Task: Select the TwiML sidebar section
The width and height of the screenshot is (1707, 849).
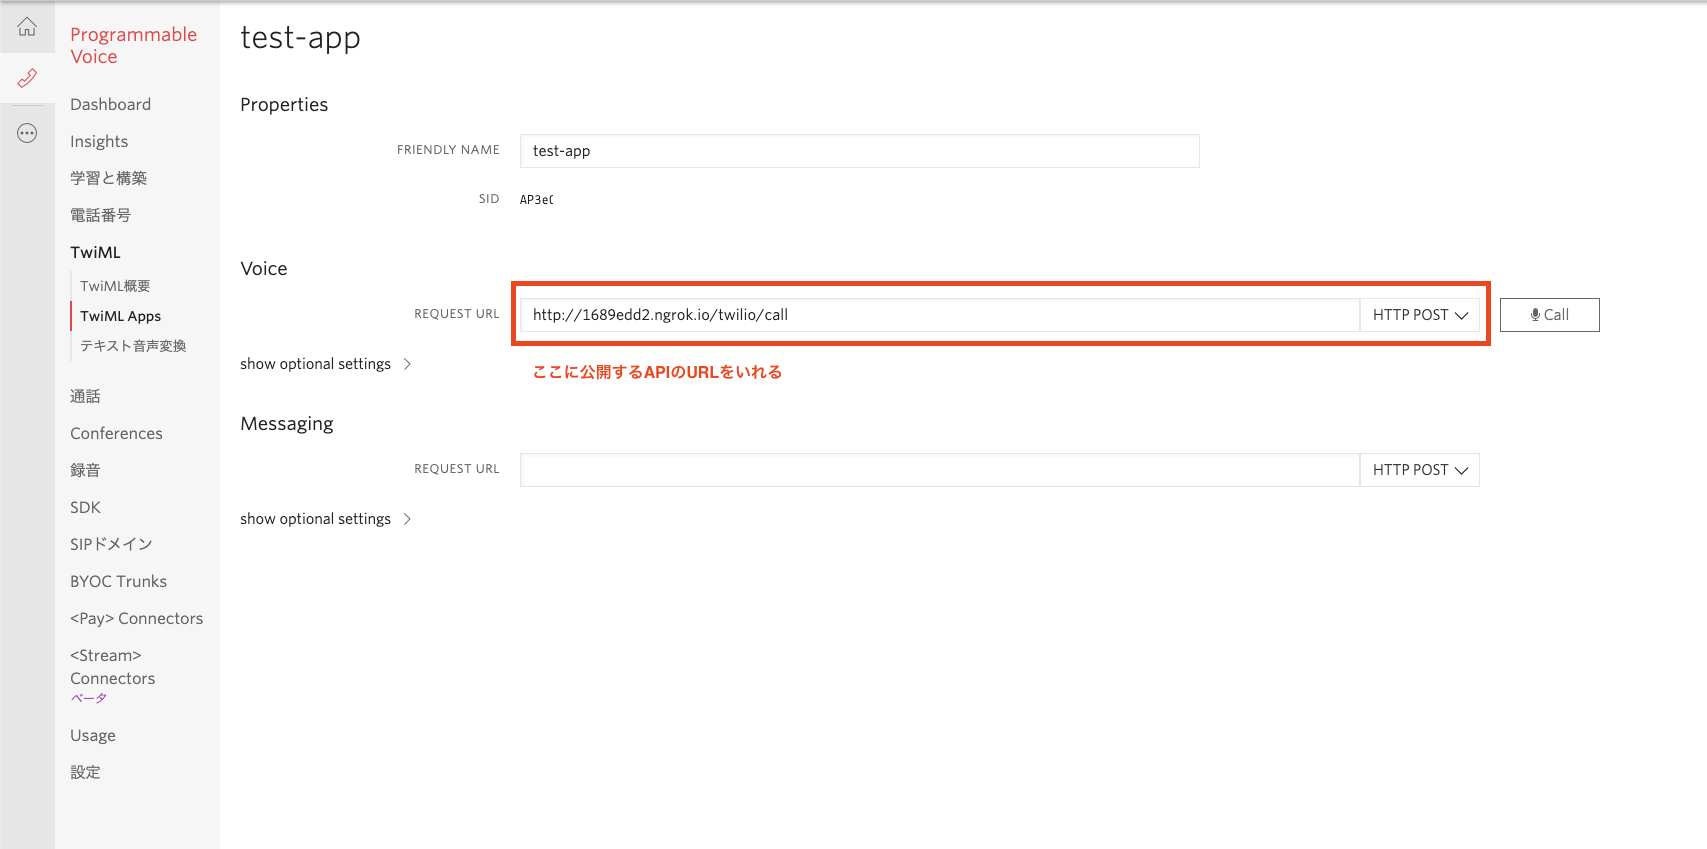Action: point(95,252)
